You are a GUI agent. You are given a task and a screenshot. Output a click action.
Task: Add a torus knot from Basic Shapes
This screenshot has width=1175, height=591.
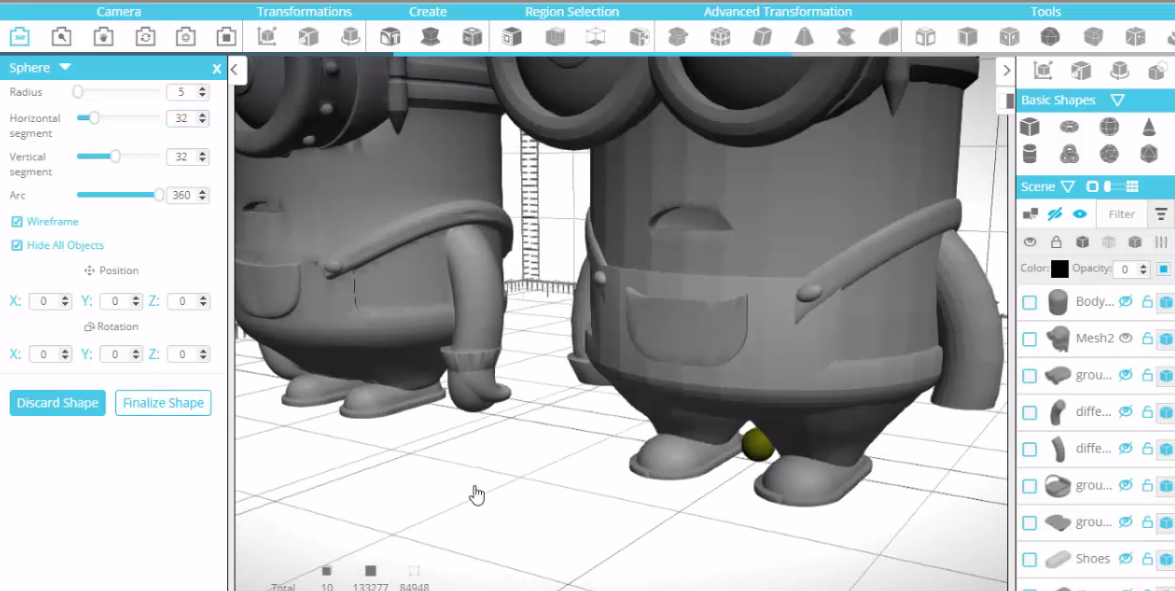click(1069, 154)
